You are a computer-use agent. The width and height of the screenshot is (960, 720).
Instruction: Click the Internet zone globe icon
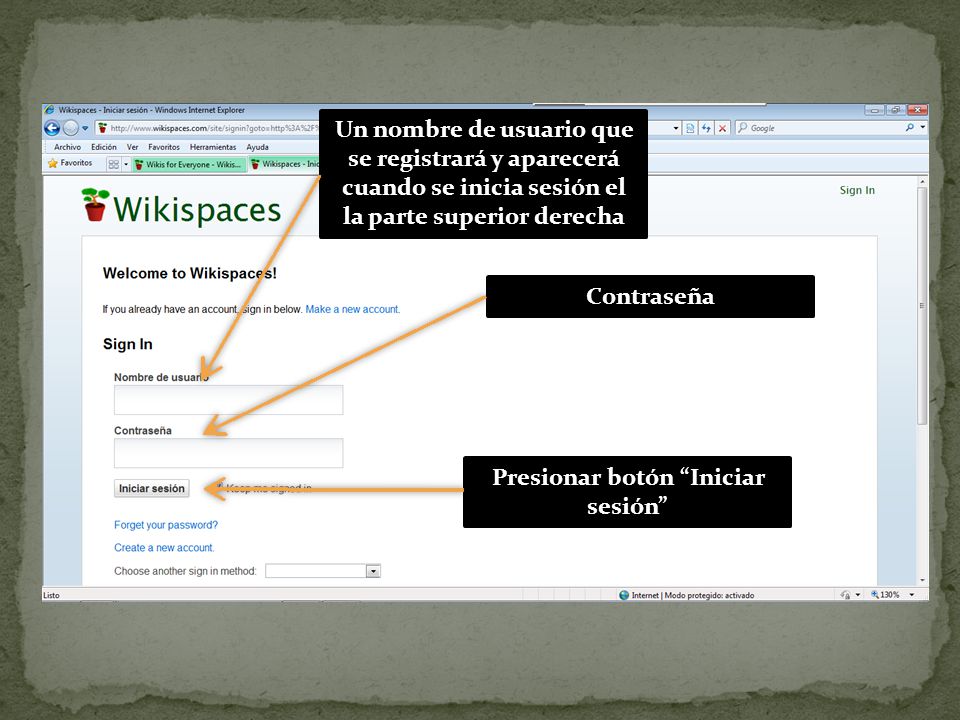[624, 595]
